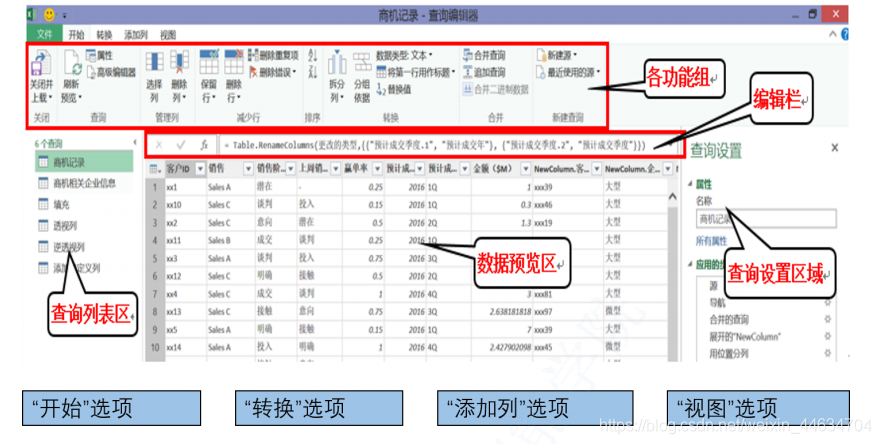
Task: Select the 商机记录 query
Action: coord(84,162)
